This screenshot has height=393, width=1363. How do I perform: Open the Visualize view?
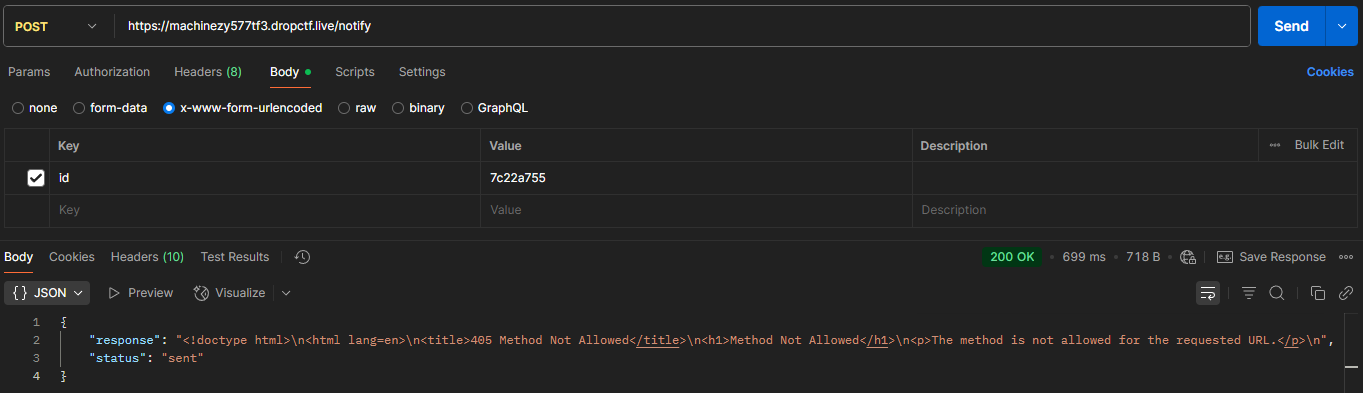pos(230,293)
